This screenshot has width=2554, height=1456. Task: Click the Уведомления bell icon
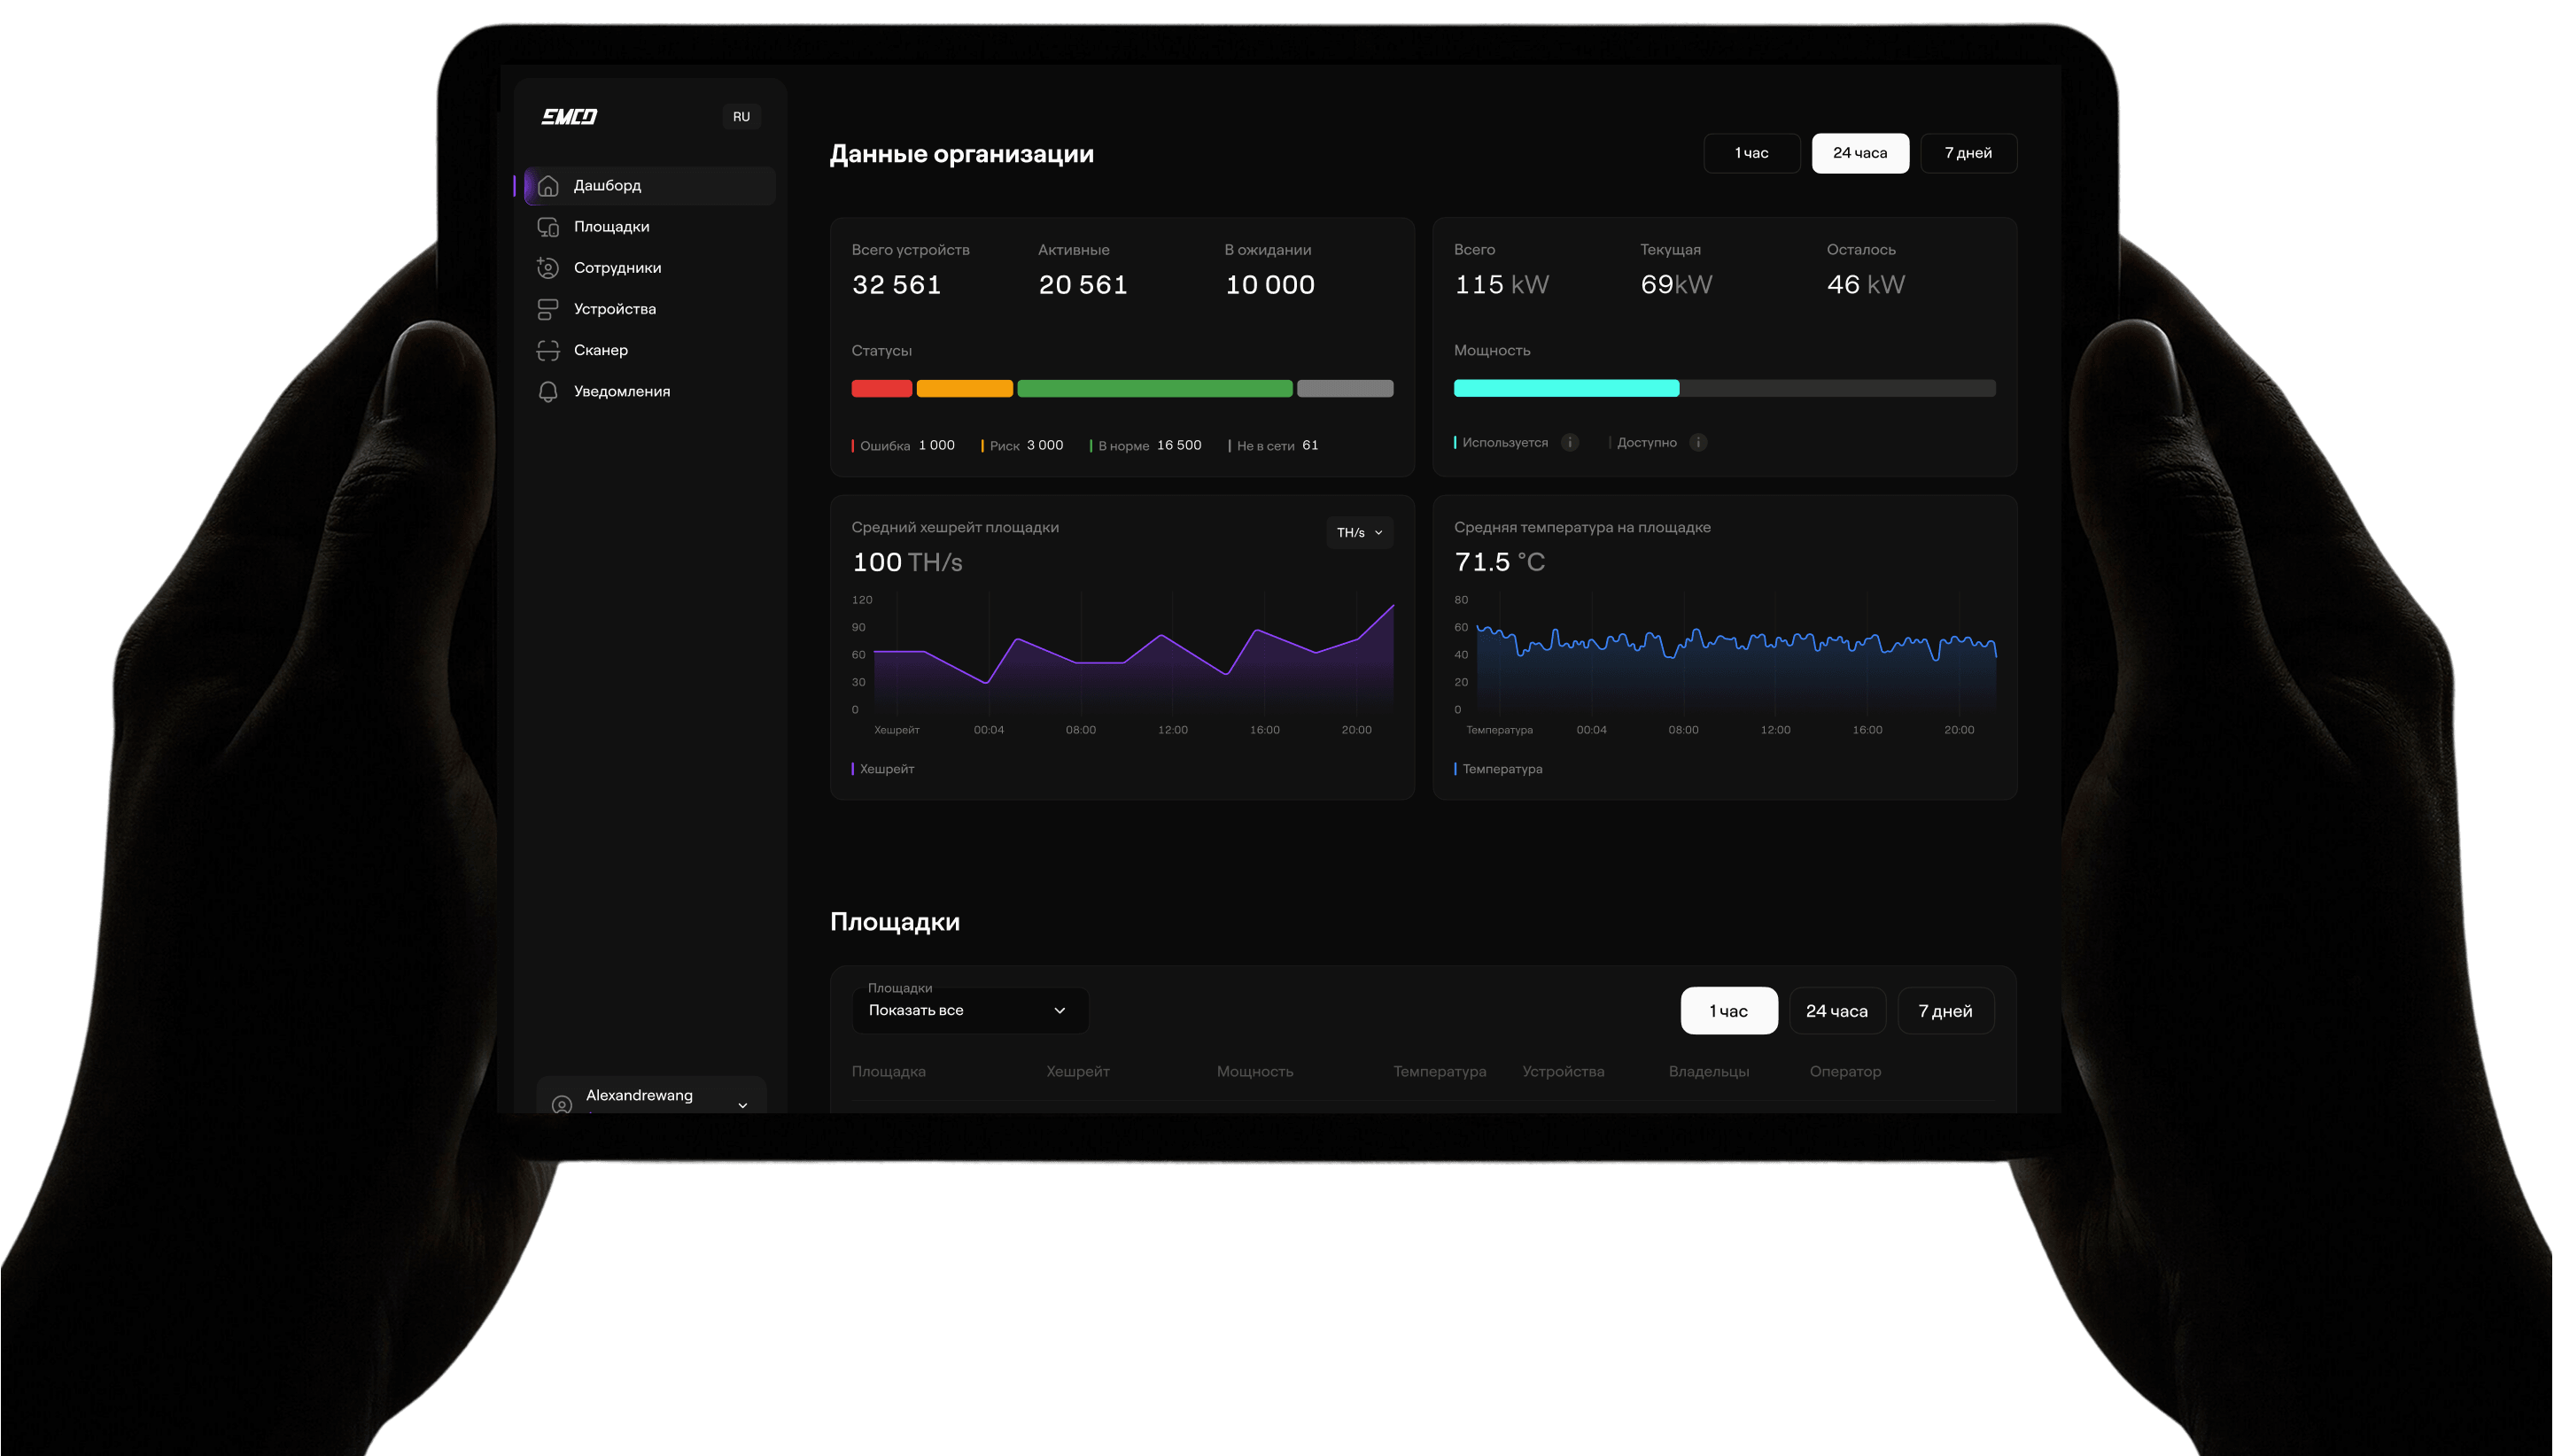[548, 392]
